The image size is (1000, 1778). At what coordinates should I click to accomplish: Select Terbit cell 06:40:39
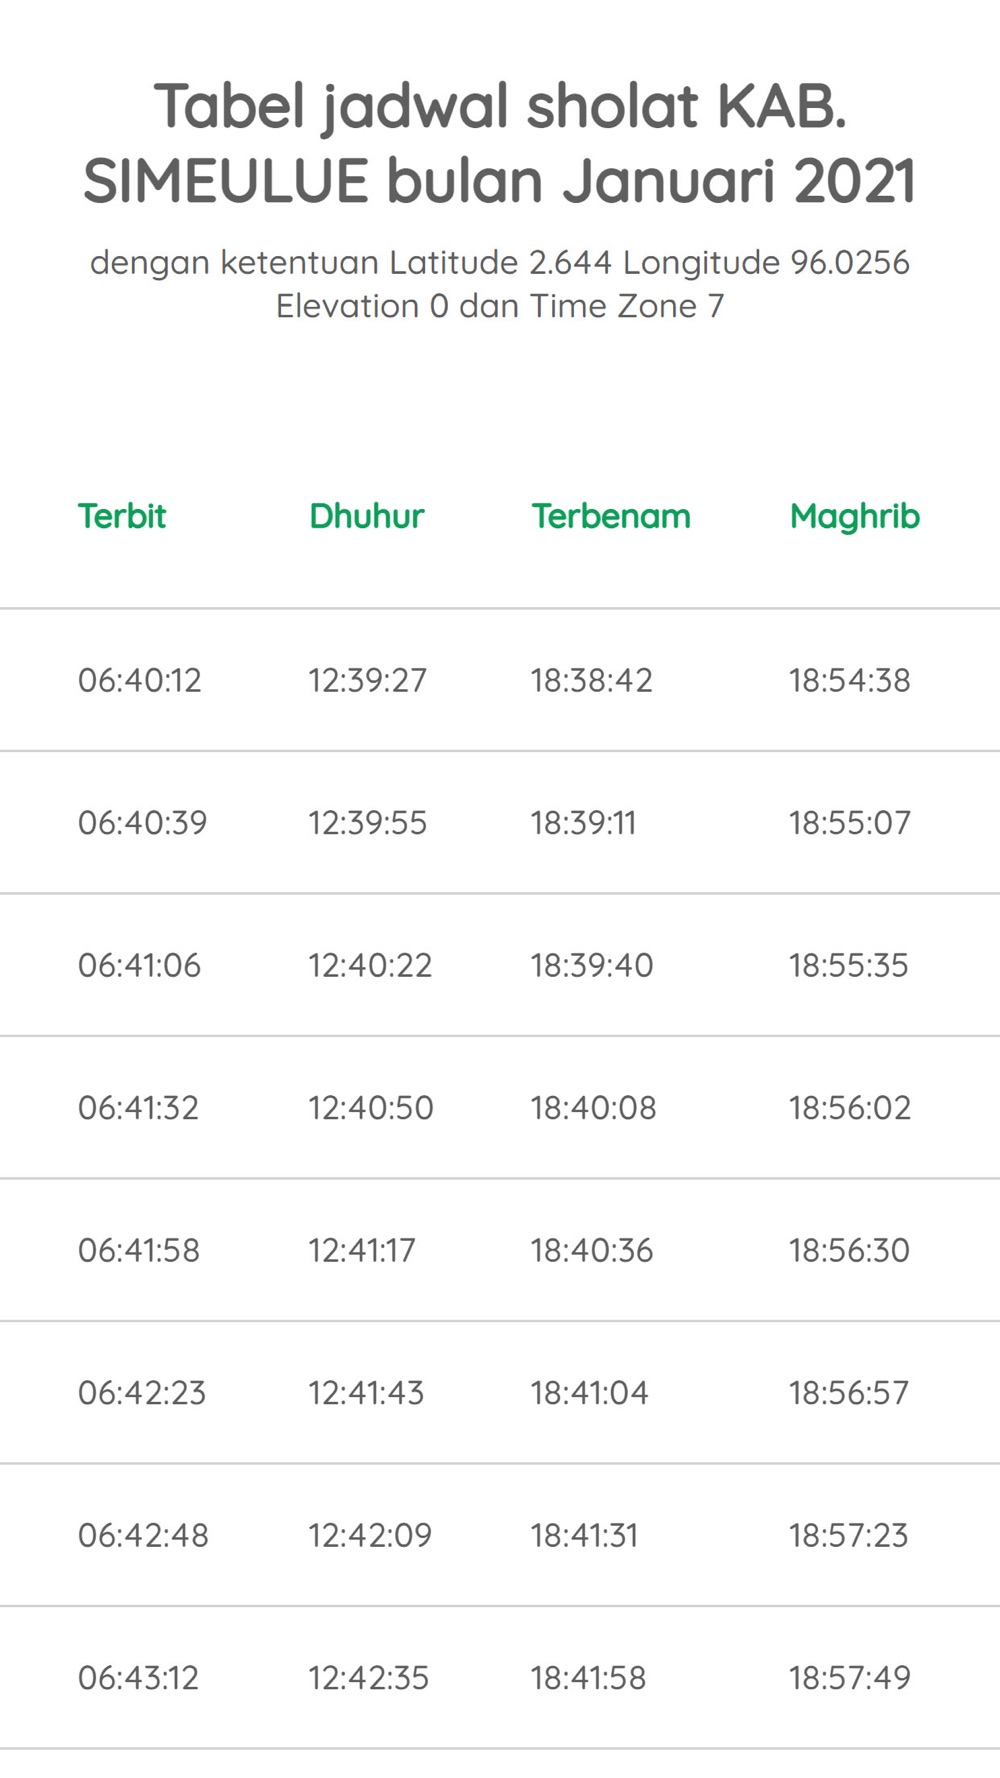143,823
